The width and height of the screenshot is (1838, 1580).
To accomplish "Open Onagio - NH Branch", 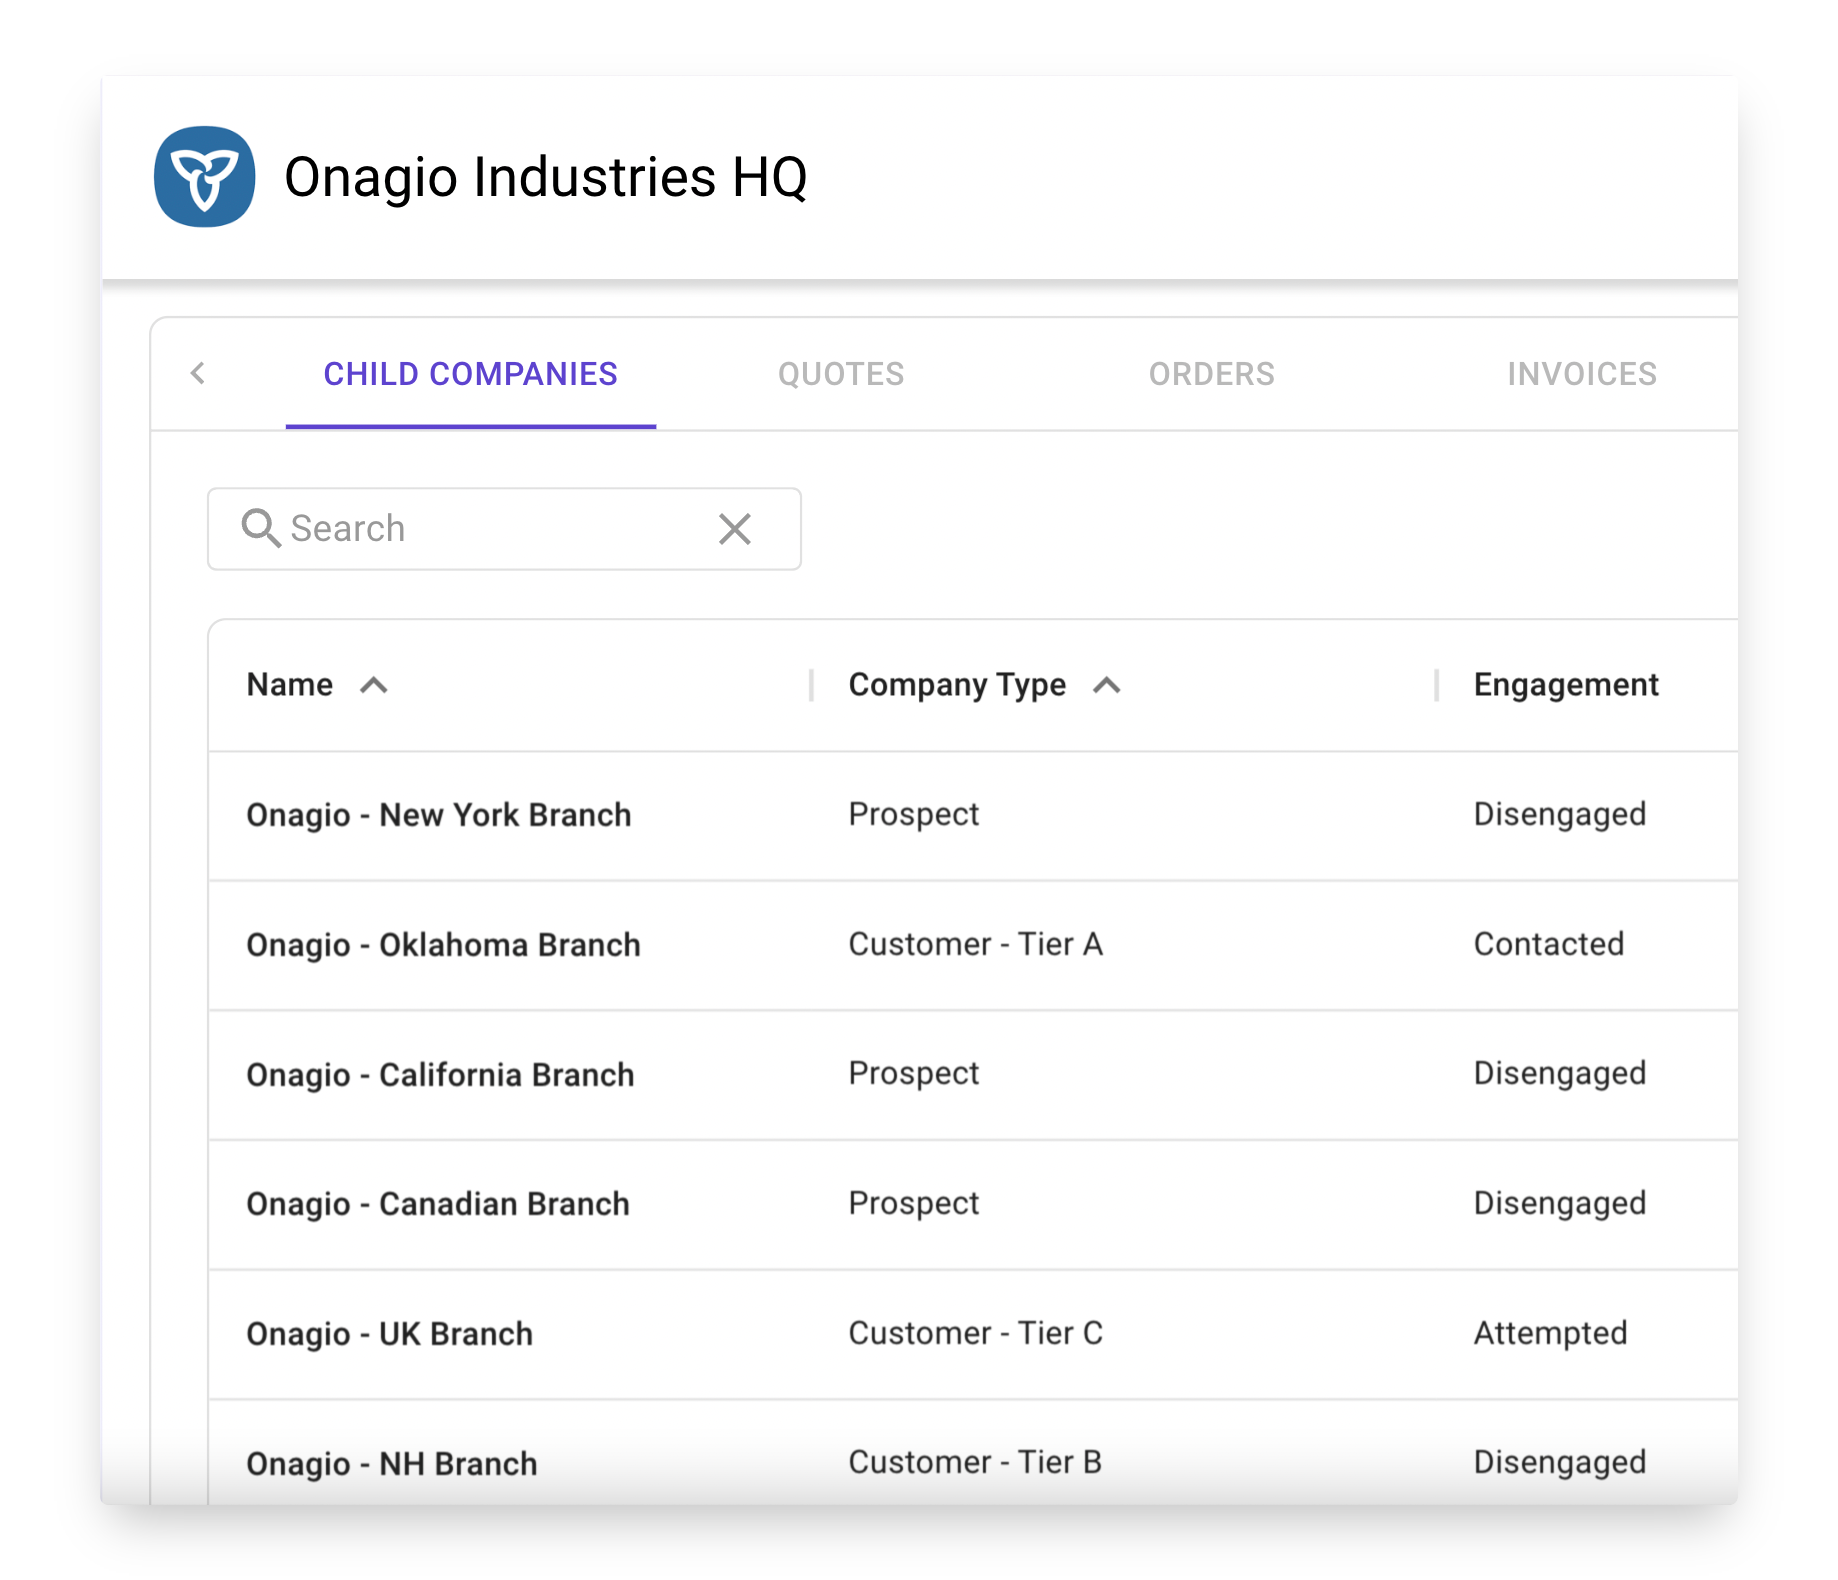I will 392,1464.
